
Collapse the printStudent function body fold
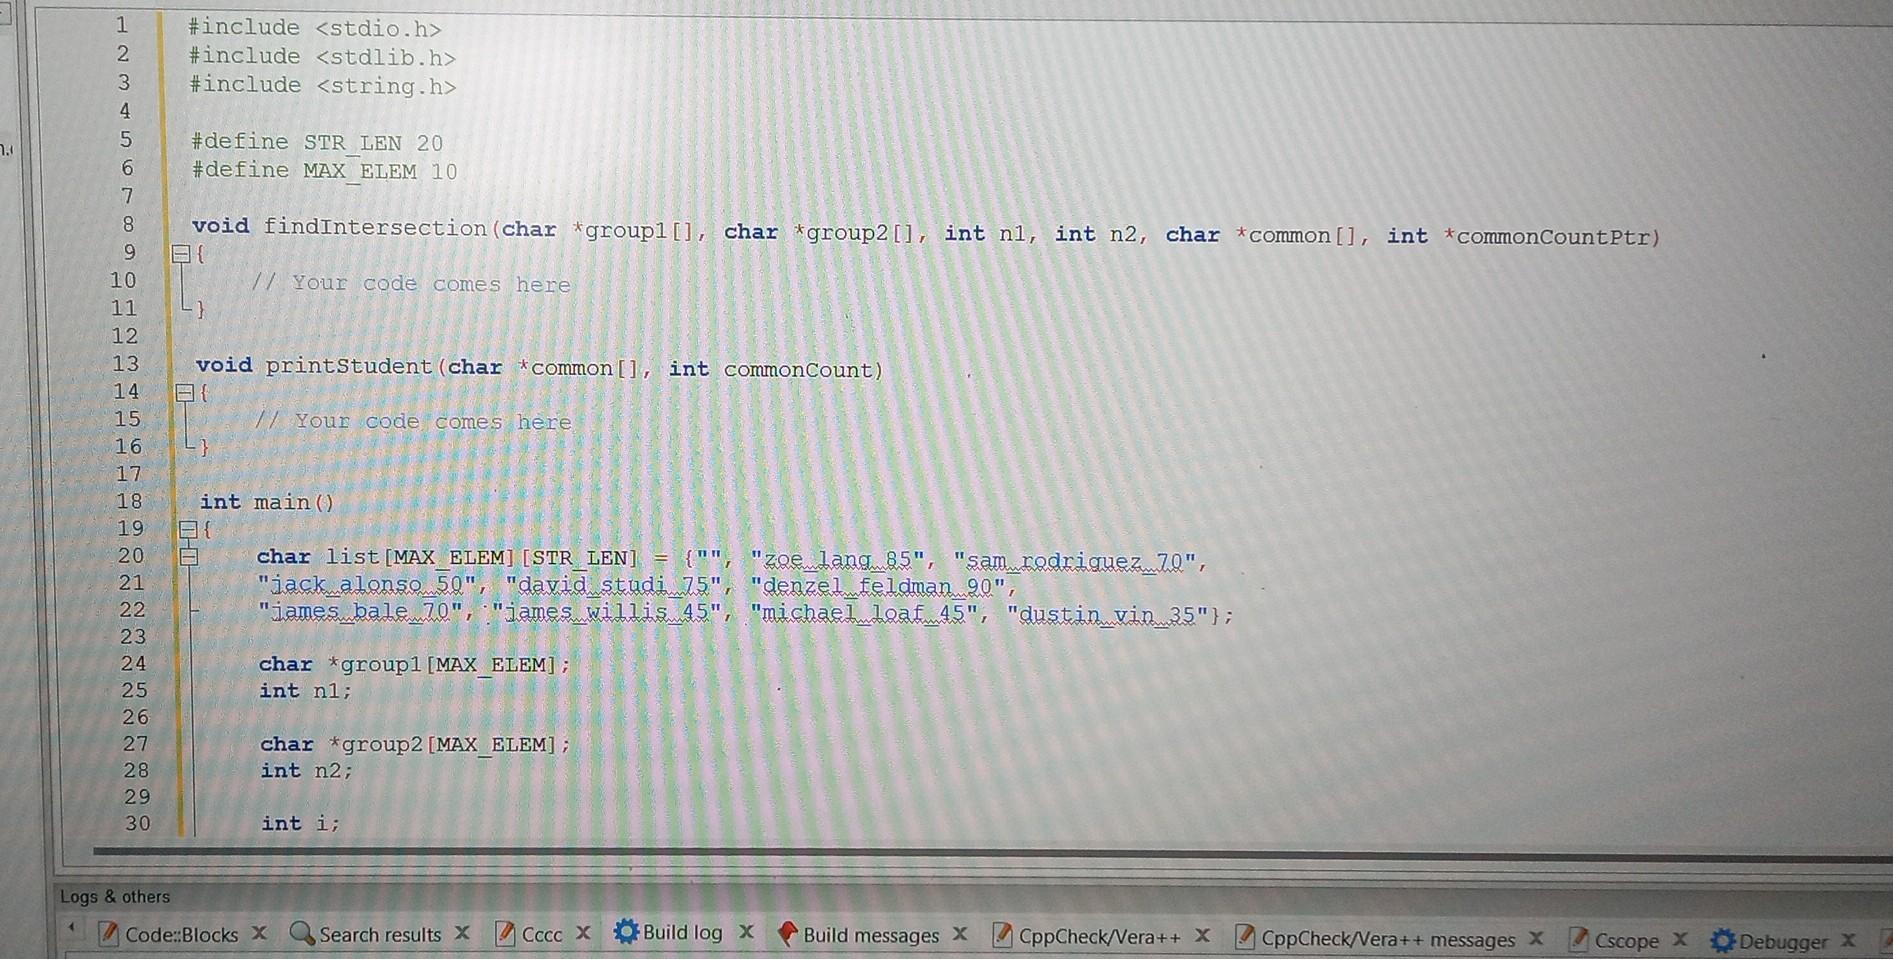[x=184, y=392]
